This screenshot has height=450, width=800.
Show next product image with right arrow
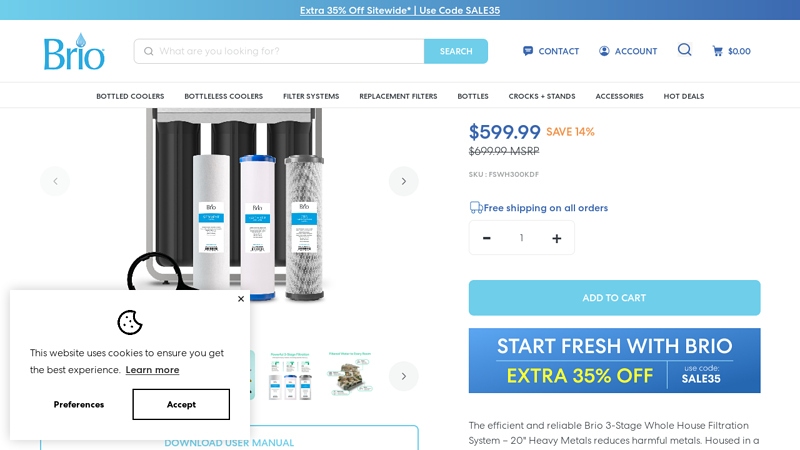pyautogui.click(x=404, y=181)
